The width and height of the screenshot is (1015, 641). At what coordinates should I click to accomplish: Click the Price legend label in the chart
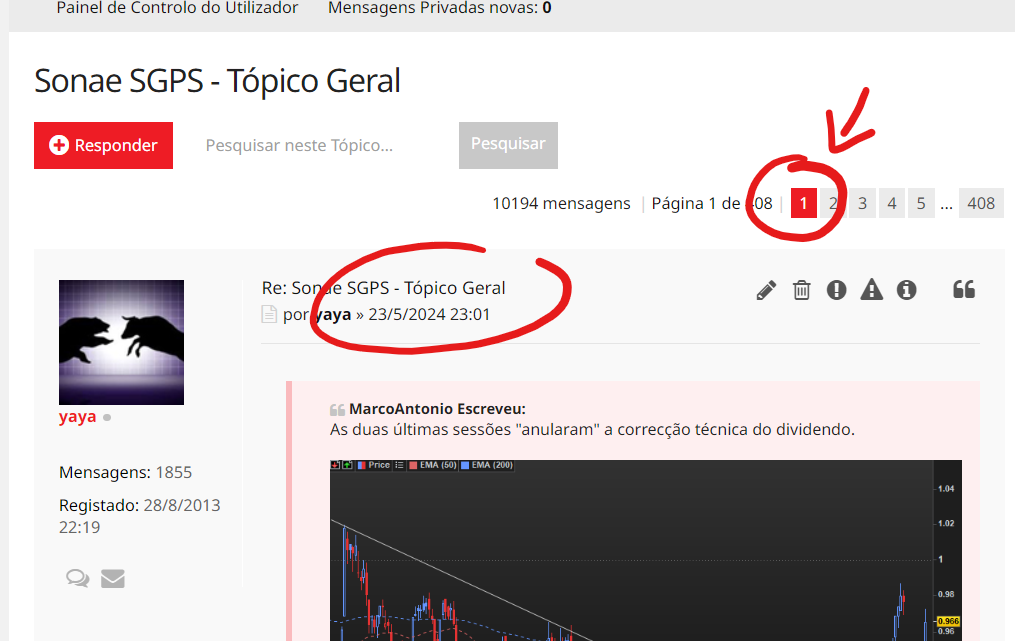pyautogui.click(x=379, y=465)
